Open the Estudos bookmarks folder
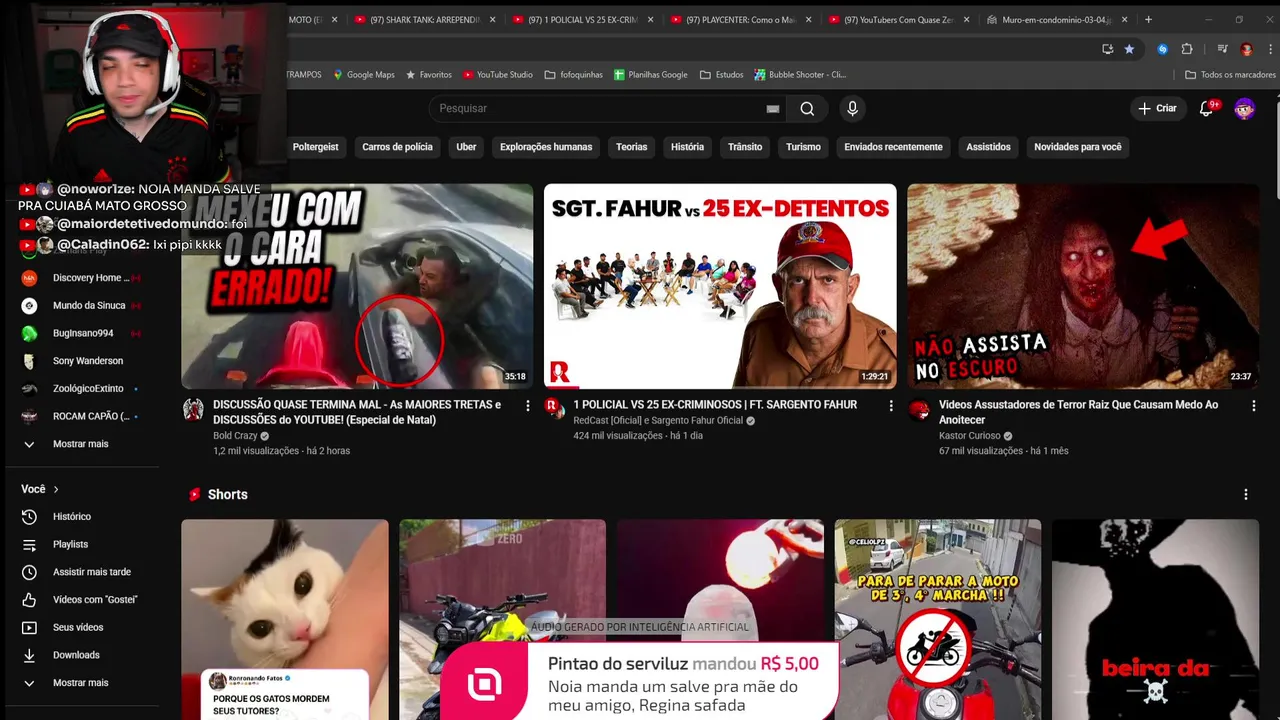Image resolution: width=1280 pixels, height=720 pixels. coord(722,75)
